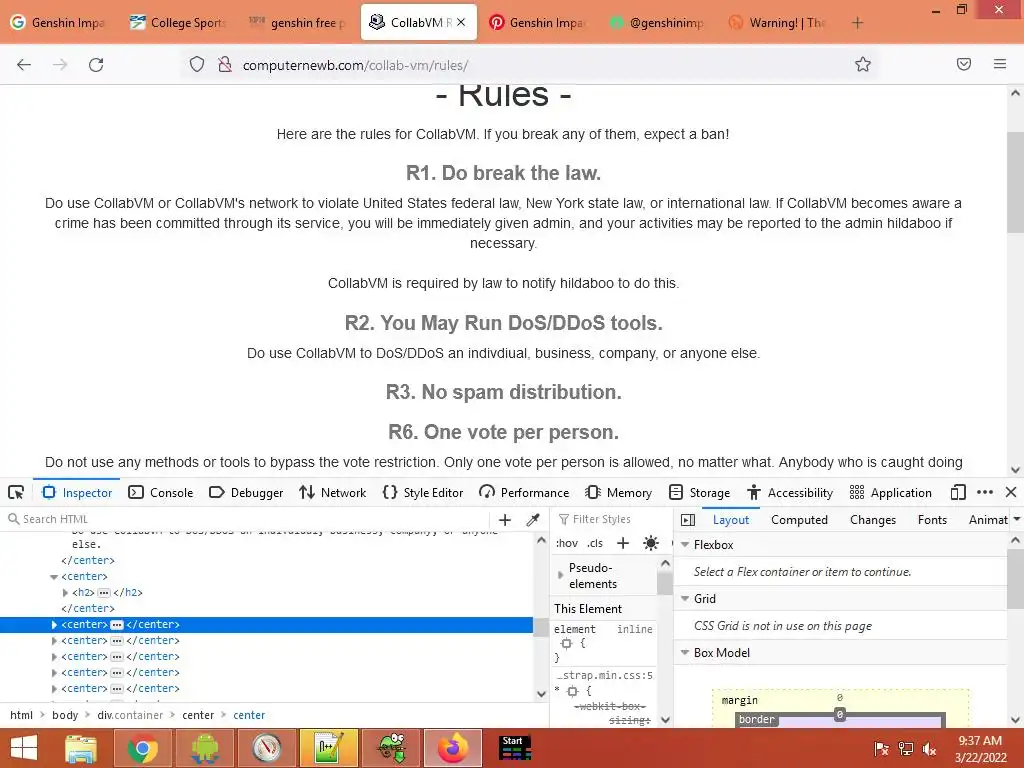Image resolution: width=1024 pixels, height=768 pixels.
Task: Add a new CSS rule with plus icon
Action: (x=623, y=543)
